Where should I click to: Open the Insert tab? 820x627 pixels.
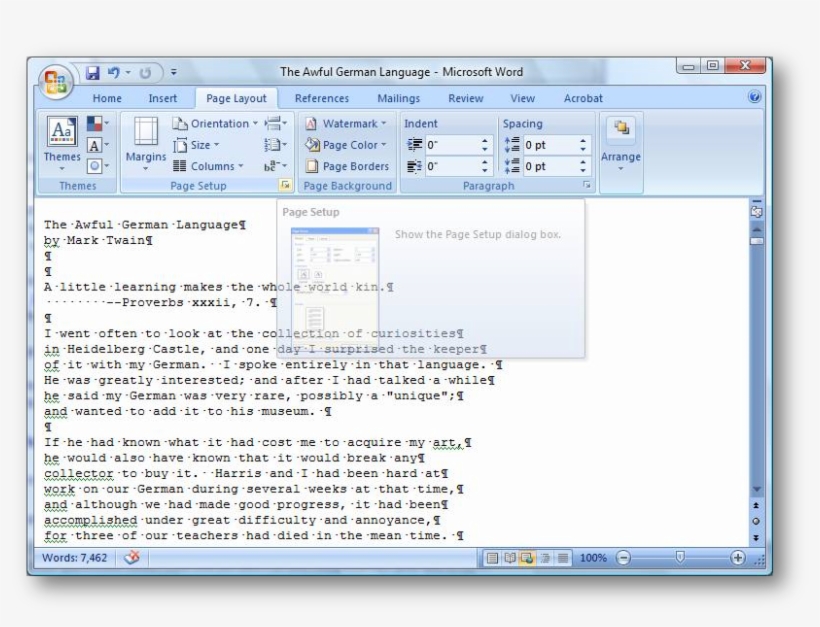click(x=163, y=98)
